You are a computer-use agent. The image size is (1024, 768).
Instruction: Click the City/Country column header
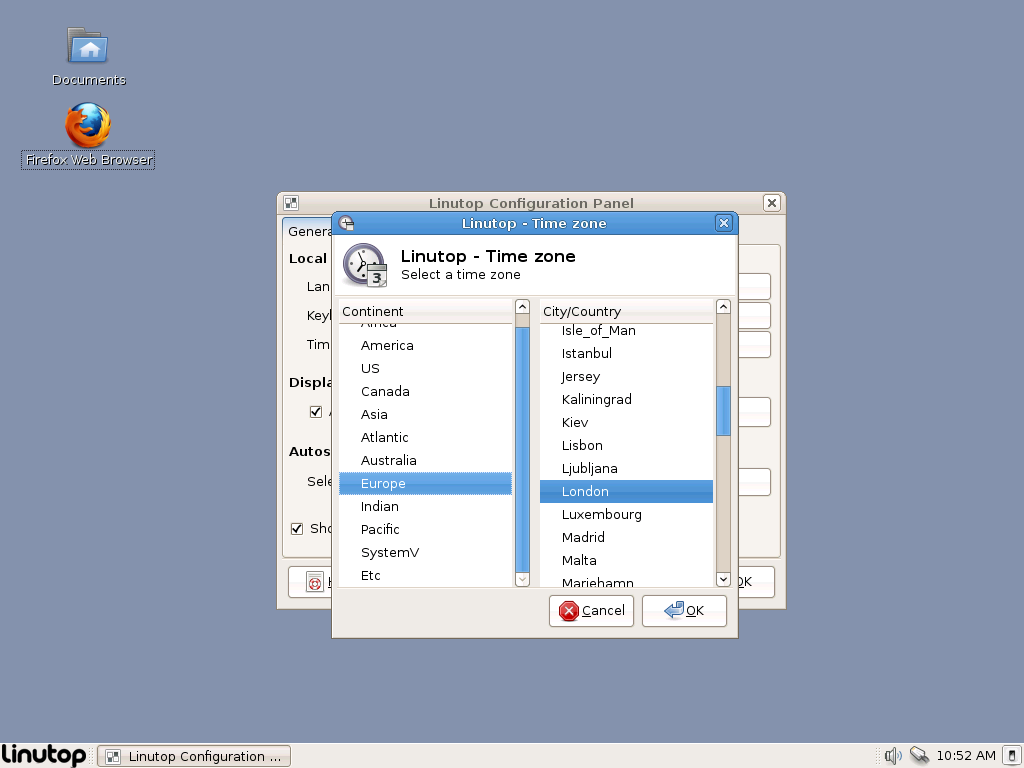pyautogui.click(x=626, y=312)
